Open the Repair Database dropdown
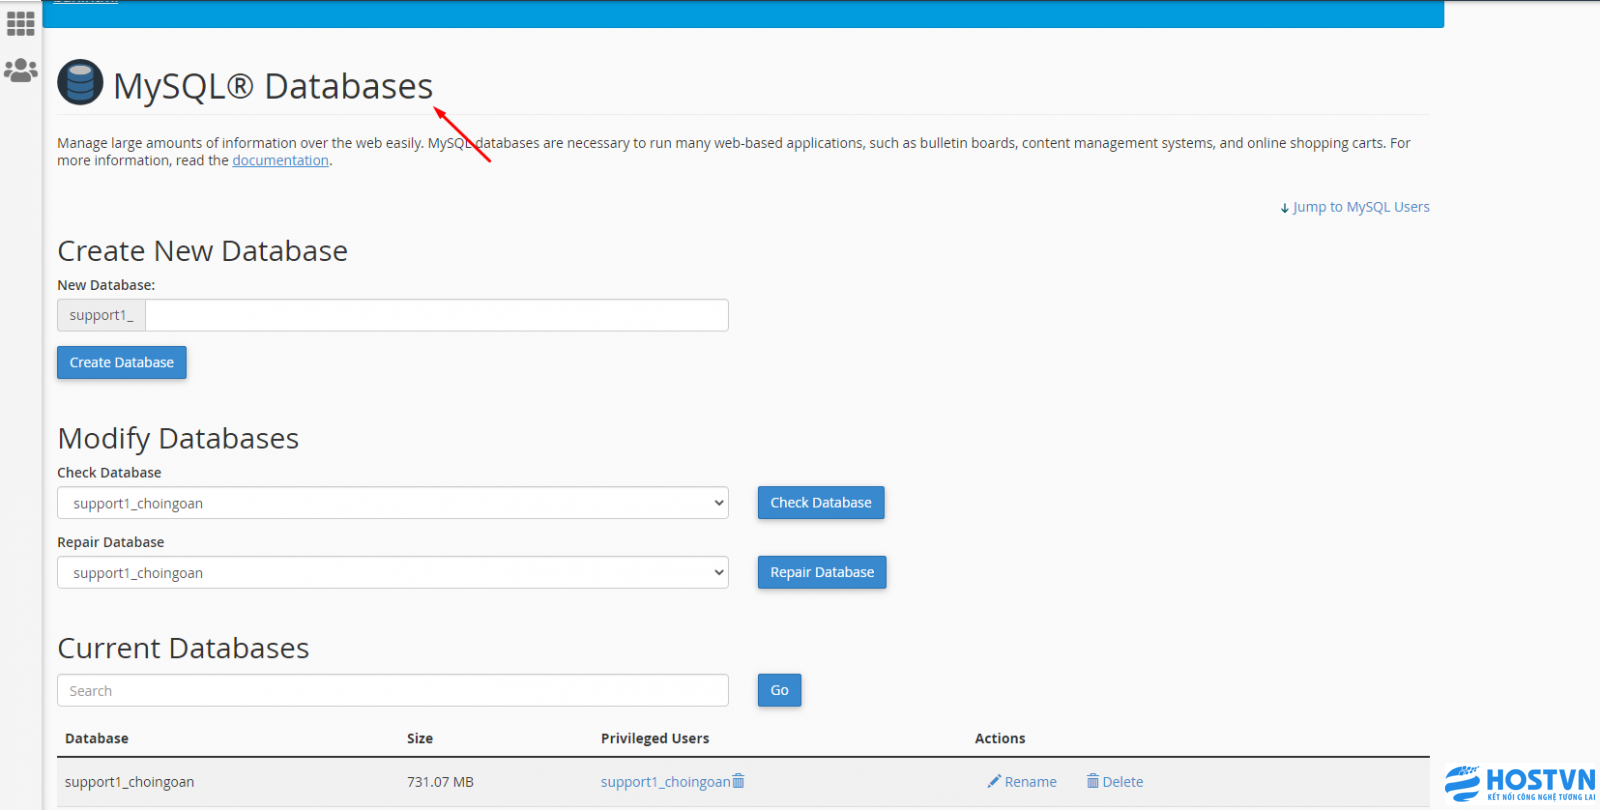 [x=393, y=573]
